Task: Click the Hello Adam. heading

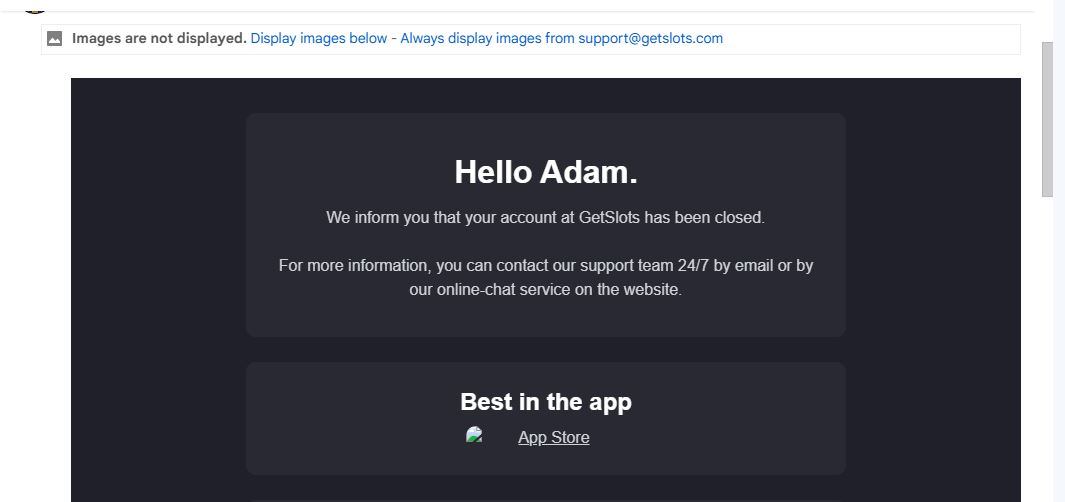Action: click(546, 172)
